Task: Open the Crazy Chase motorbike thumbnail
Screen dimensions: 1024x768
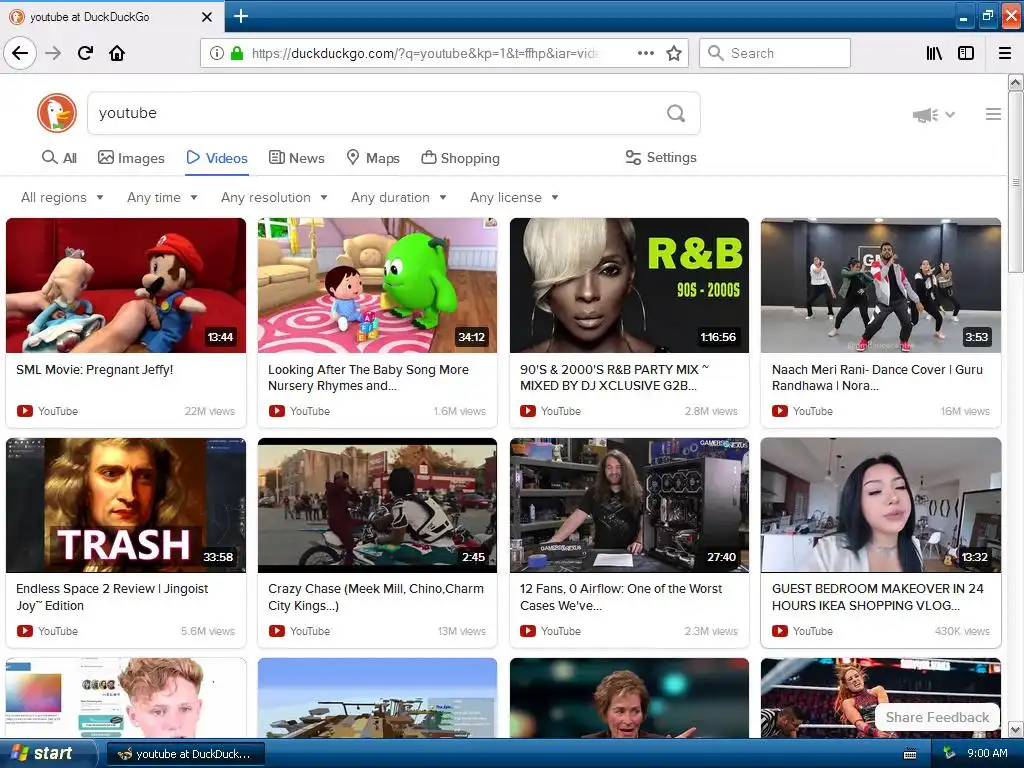Action: (x=377, y=505)
